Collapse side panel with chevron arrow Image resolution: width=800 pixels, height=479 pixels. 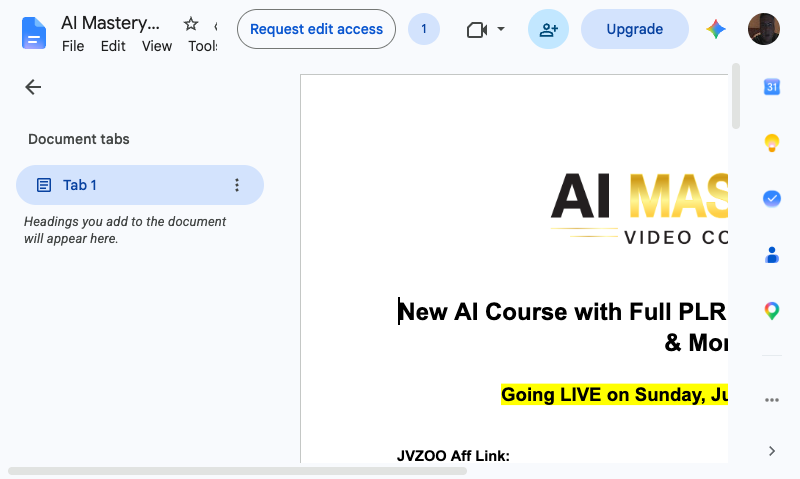pyautogui.click(x=772, y=451)
